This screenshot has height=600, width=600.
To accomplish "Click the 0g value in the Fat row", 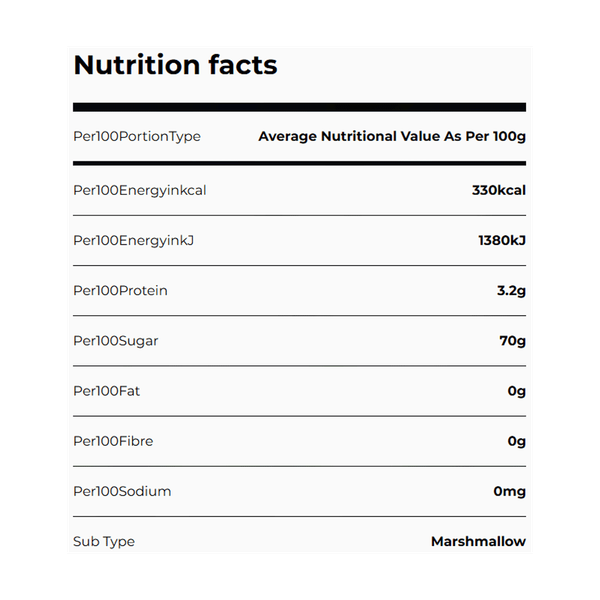I will (x=516, y=391).
